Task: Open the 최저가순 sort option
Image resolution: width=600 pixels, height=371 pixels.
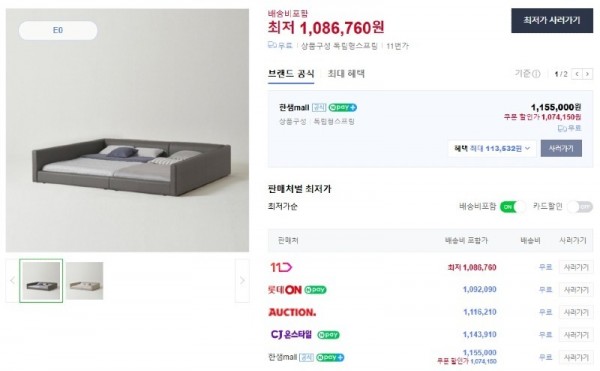Action: pos(282,207)
